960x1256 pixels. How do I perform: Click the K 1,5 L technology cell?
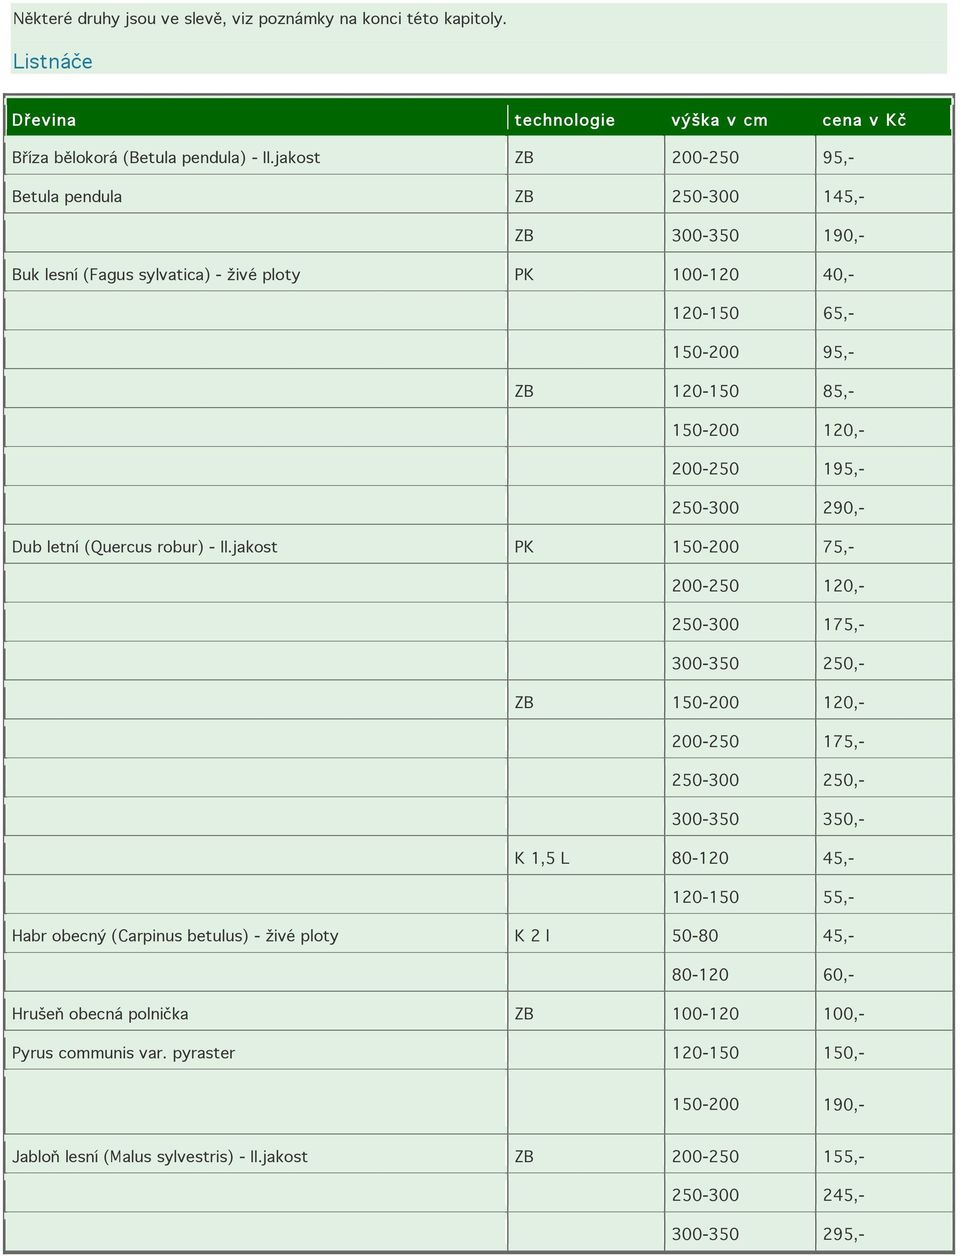coord(586,858)
